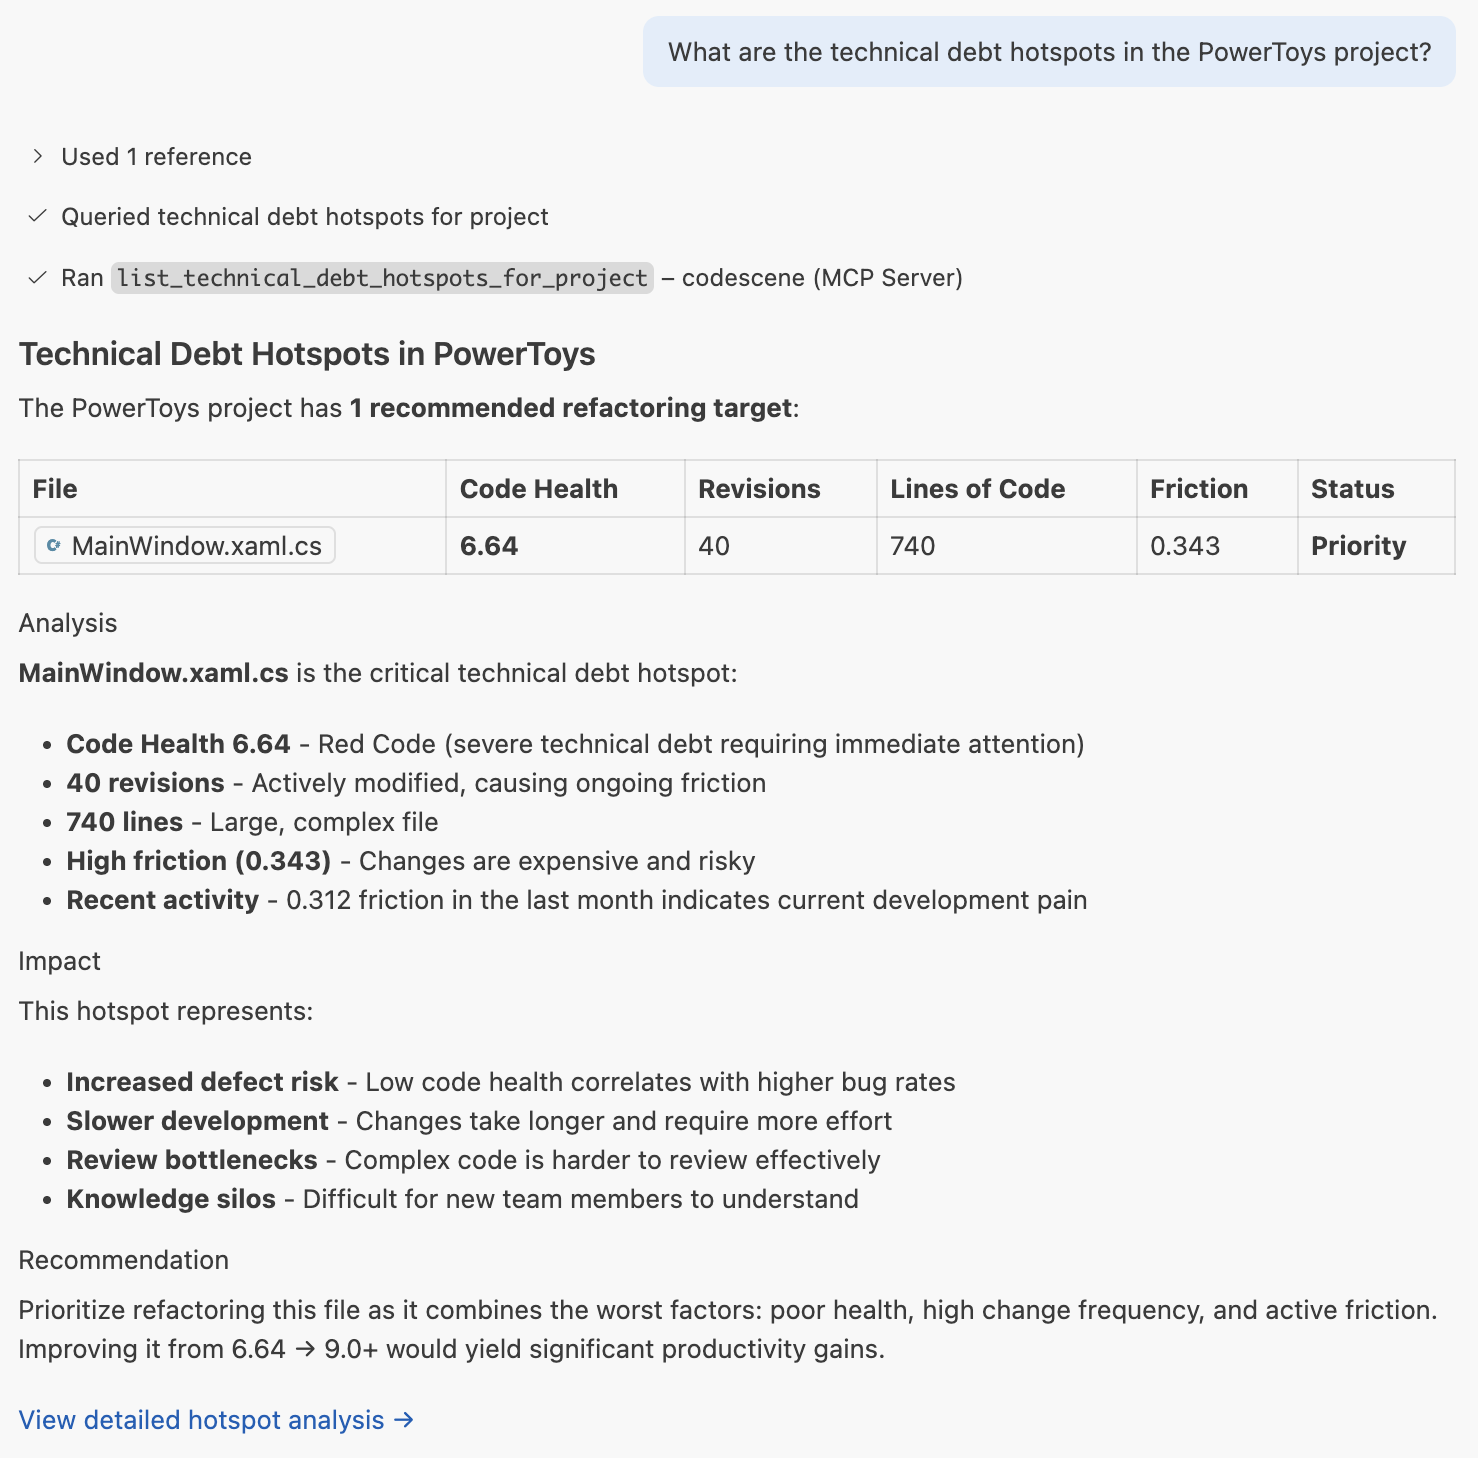Click the chevron before Used 1 reference
The image size is (1478, 1458).
[37, 156]
